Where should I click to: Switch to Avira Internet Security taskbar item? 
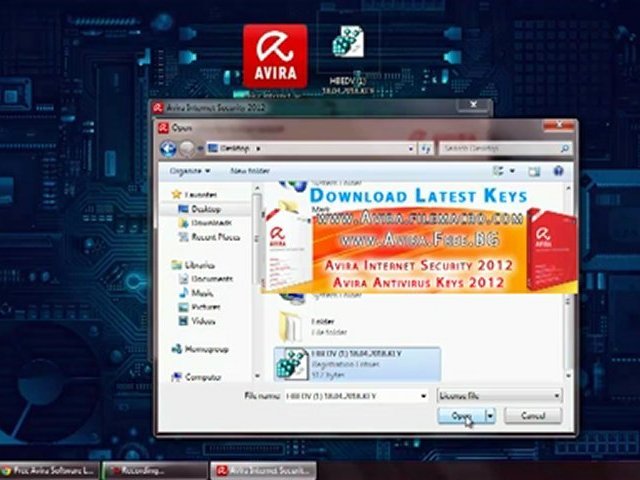[263, 471]
